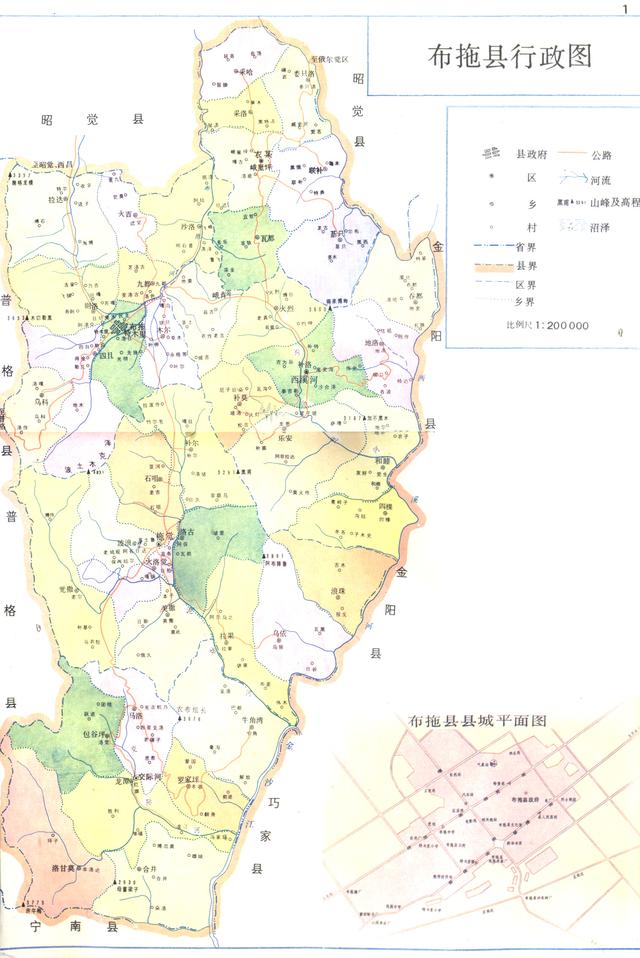Click the page number 1
The image size is (640, 958).
[625, 8]
